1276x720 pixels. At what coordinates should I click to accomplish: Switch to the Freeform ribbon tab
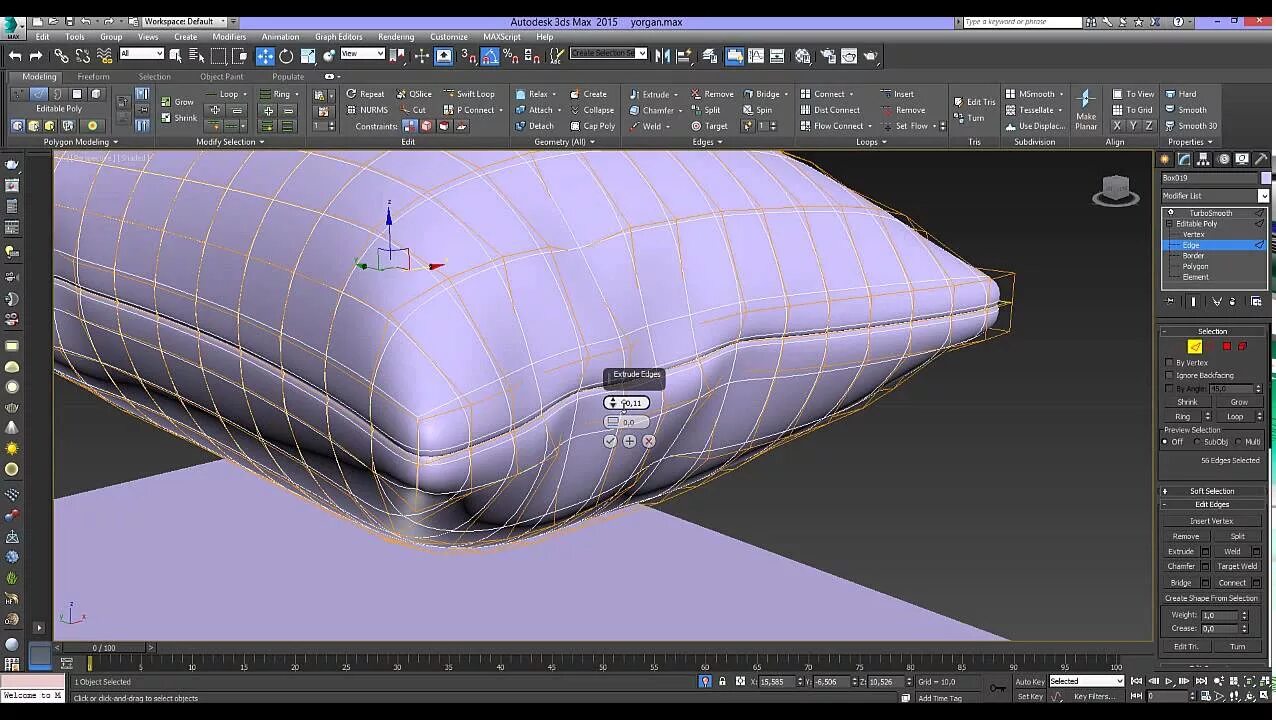[x=93, y=77]
